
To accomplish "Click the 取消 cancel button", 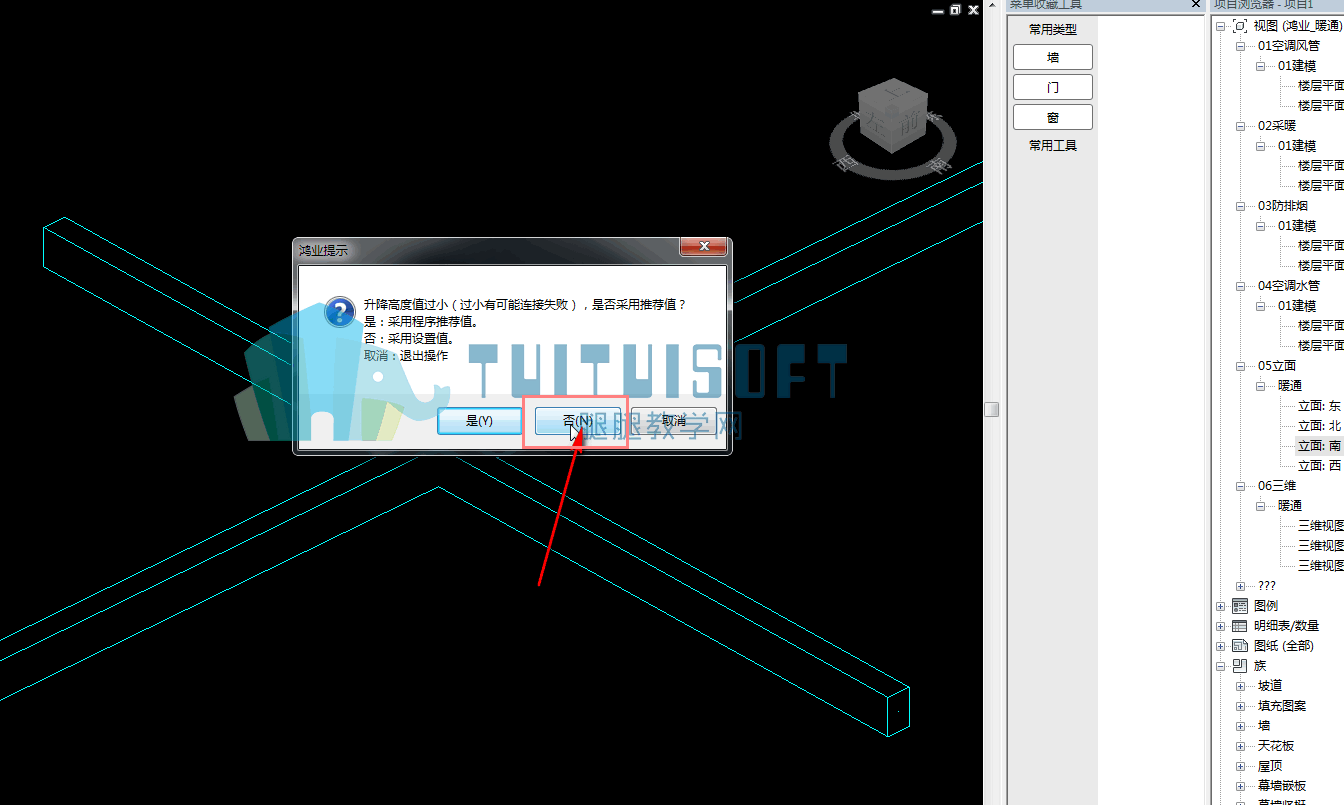I will pyautogui.click(x=674, y=421).
